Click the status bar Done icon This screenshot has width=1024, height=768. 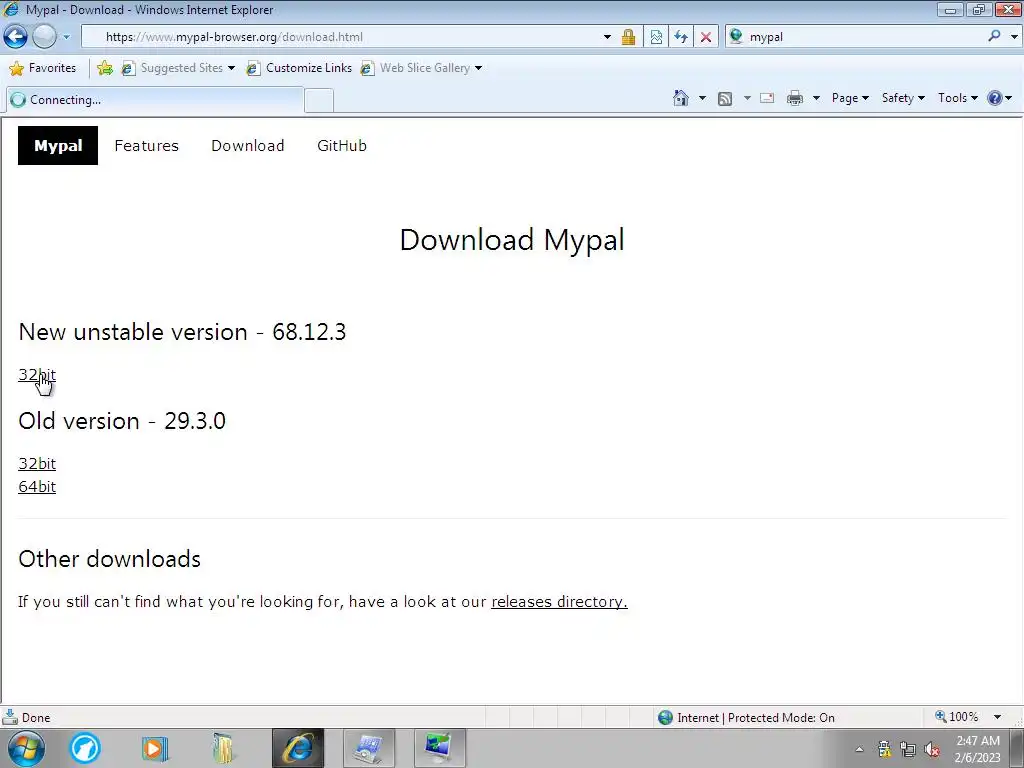click(x=10, y=717)
